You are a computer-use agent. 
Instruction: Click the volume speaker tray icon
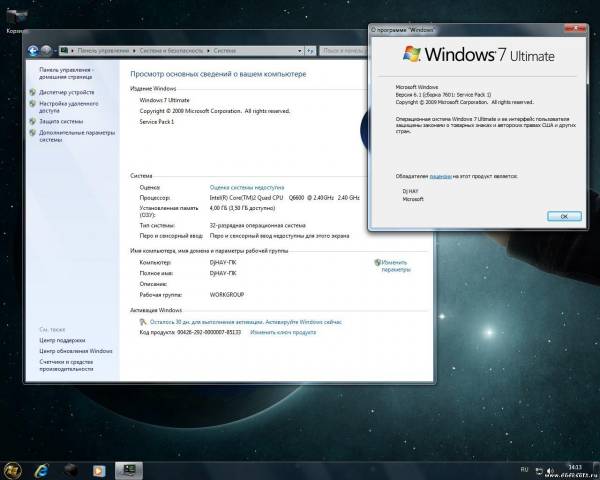click(550, 471)
